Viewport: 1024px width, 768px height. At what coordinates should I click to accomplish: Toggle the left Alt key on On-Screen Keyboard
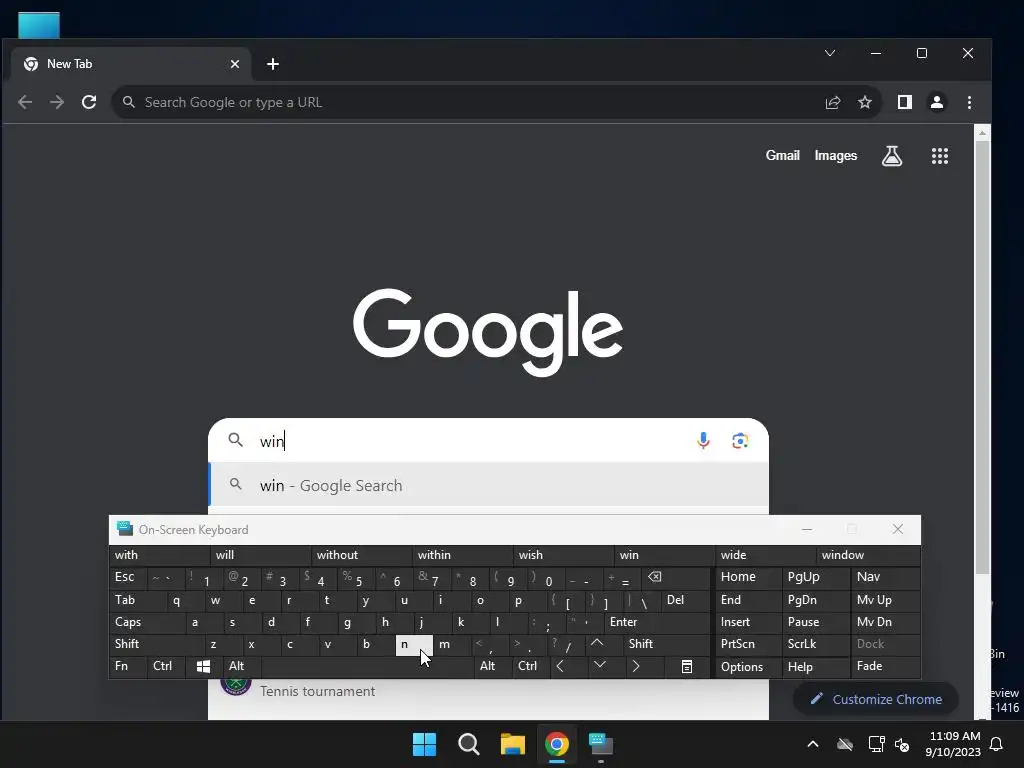pos(242,666)
